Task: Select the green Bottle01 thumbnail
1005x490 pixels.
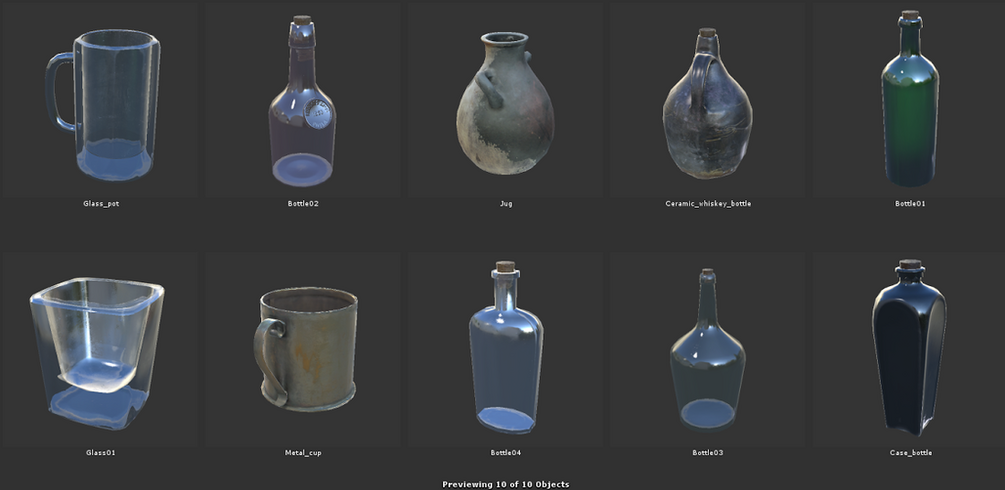Action: [x=910, y=99]
